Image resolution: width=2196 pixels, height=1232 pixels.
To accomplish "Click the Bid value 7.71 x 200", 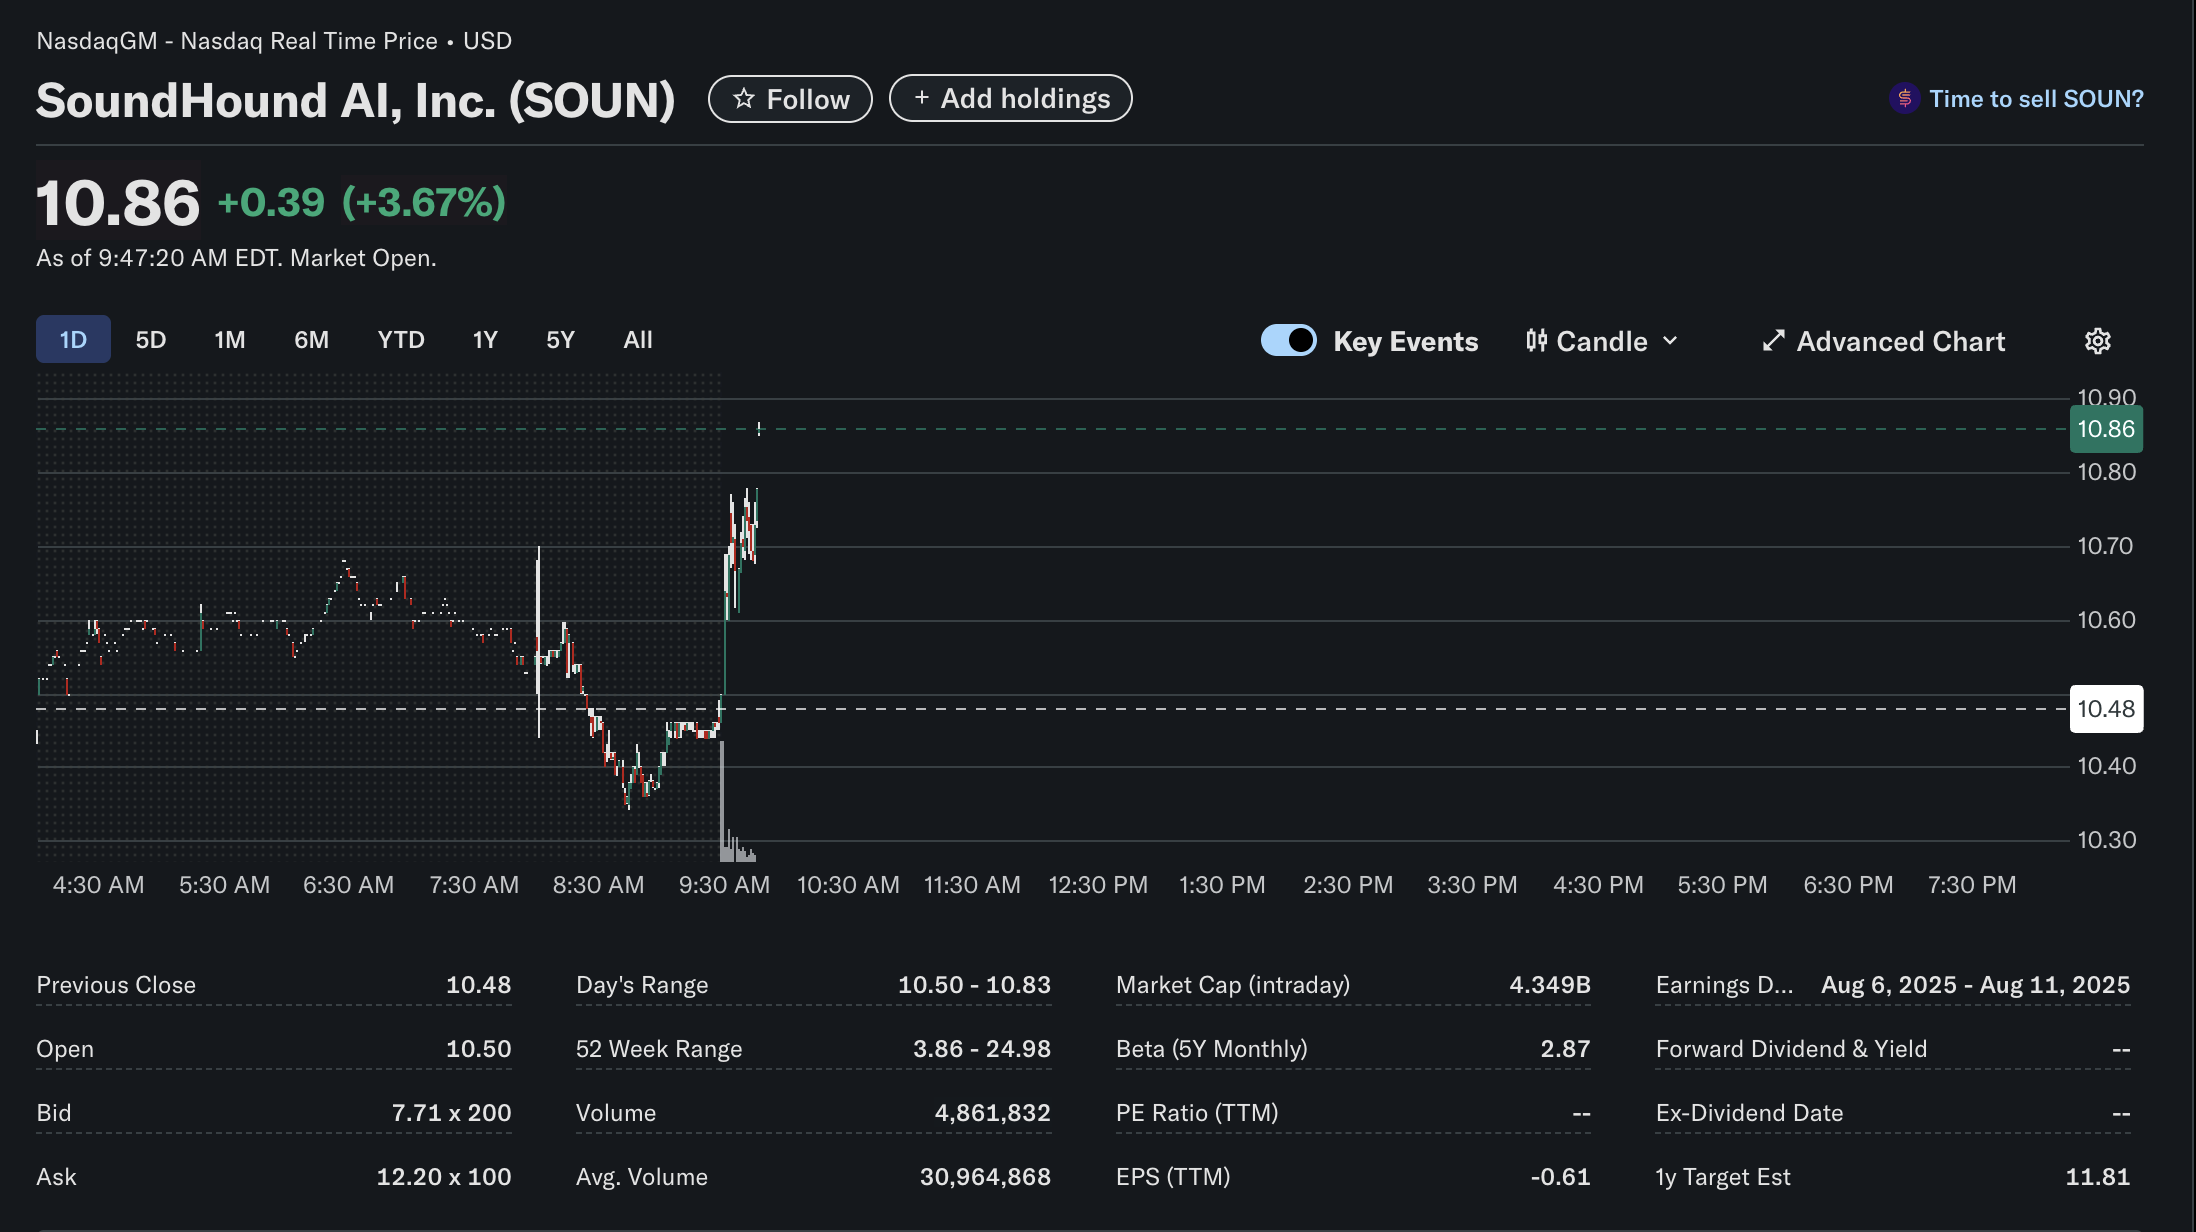I will 451,1113.
